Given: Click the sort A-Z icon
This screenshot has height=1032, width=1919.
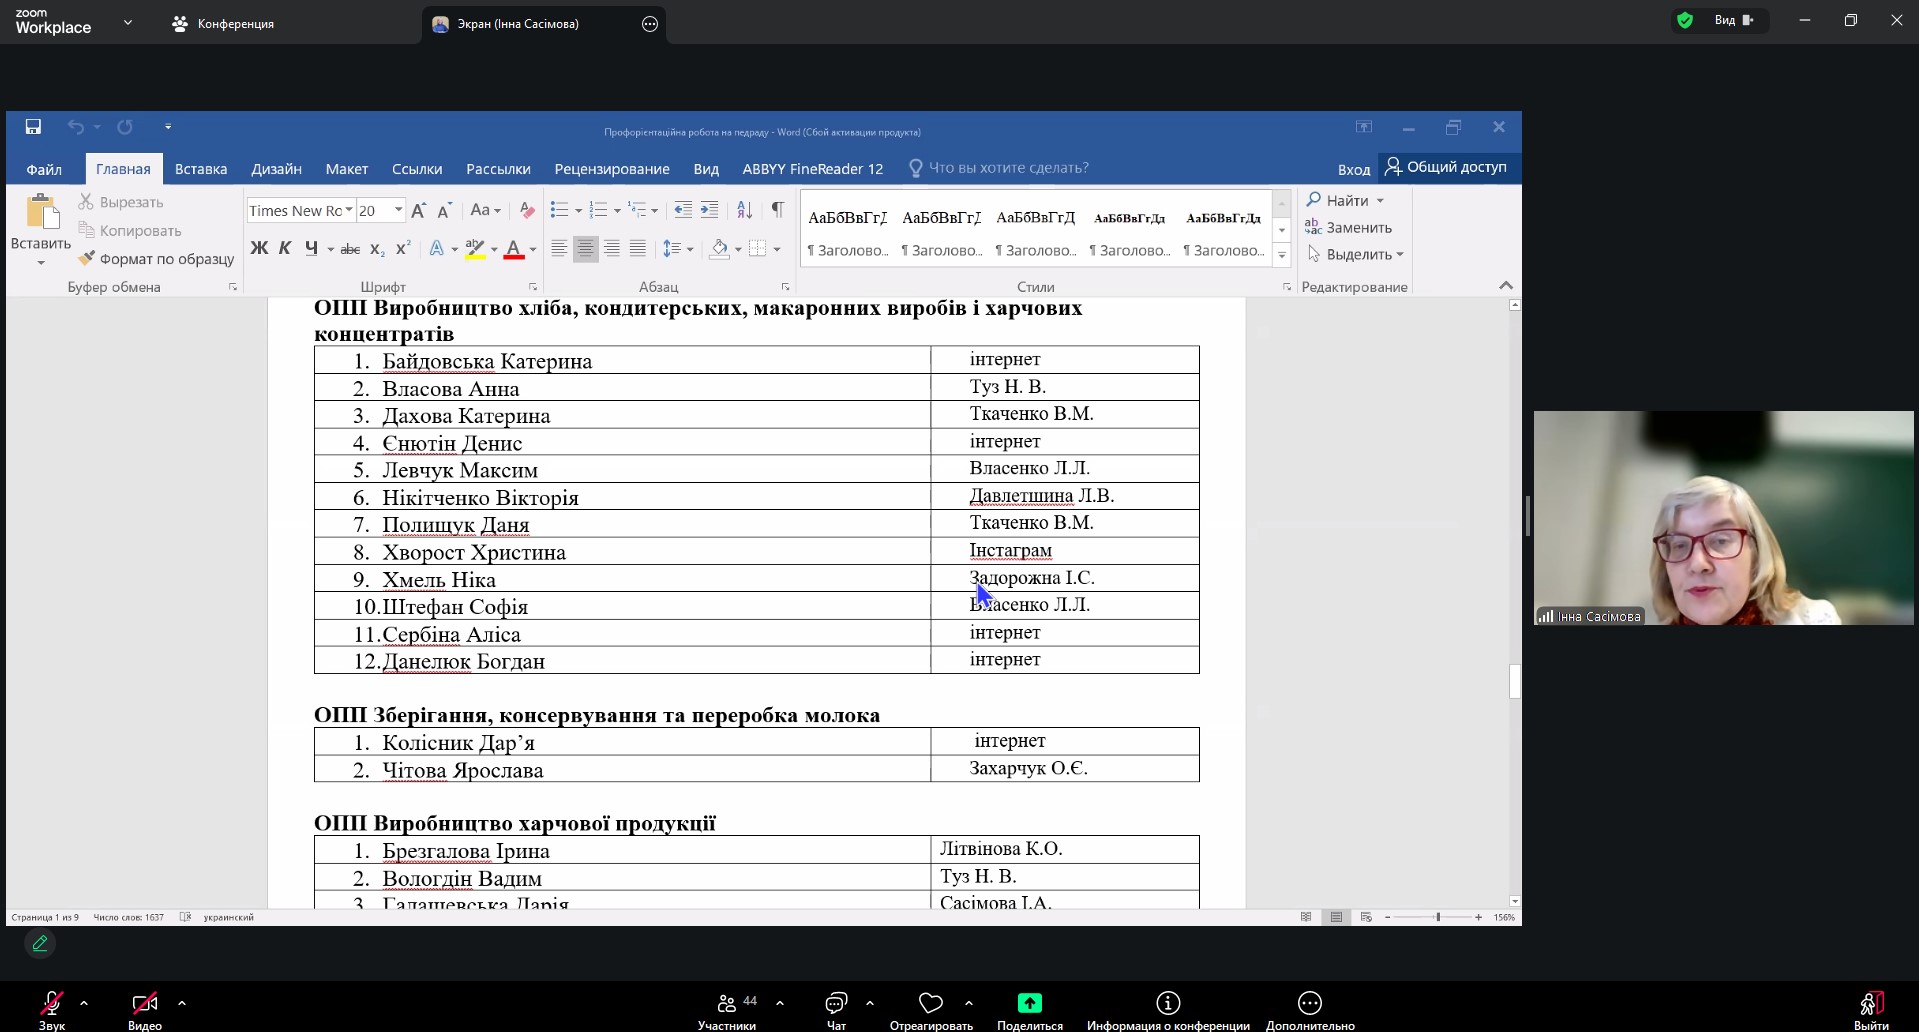Looking at the screenshot, I should click(x=744, y=210).
